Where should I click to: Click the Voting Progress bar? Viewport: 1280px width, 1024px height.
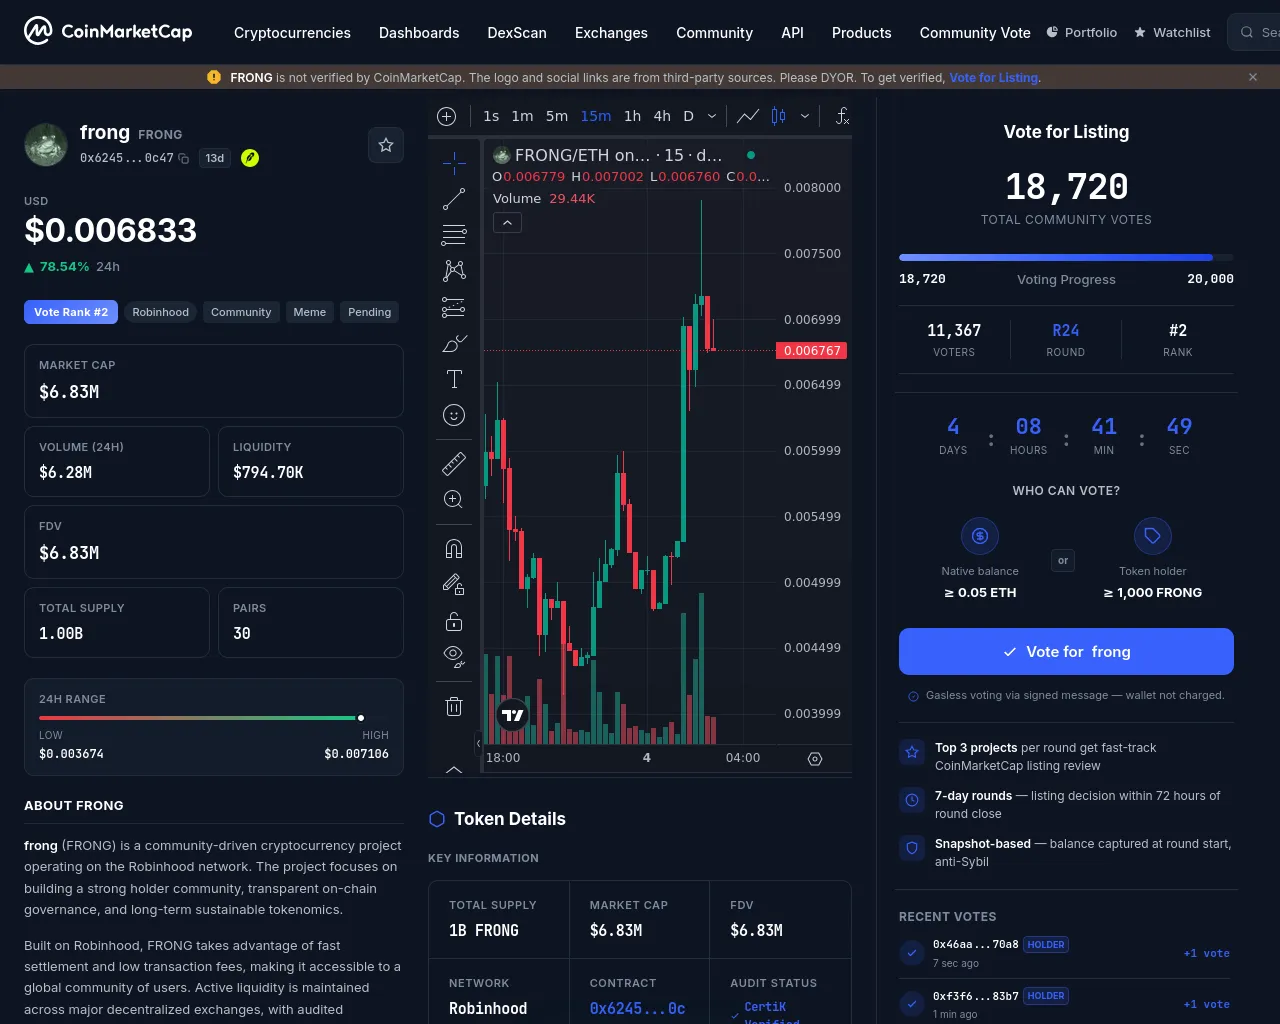pos(1066,258)
